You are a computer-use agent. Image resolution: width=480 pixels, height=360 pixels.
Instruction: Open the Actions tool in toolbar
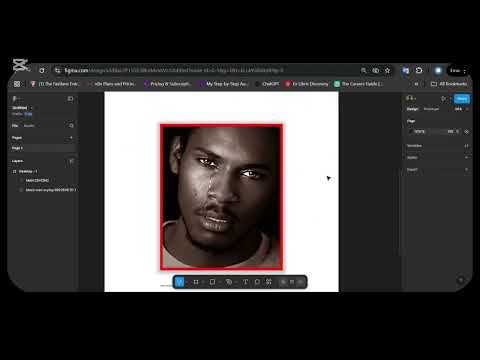click(269, 282)
